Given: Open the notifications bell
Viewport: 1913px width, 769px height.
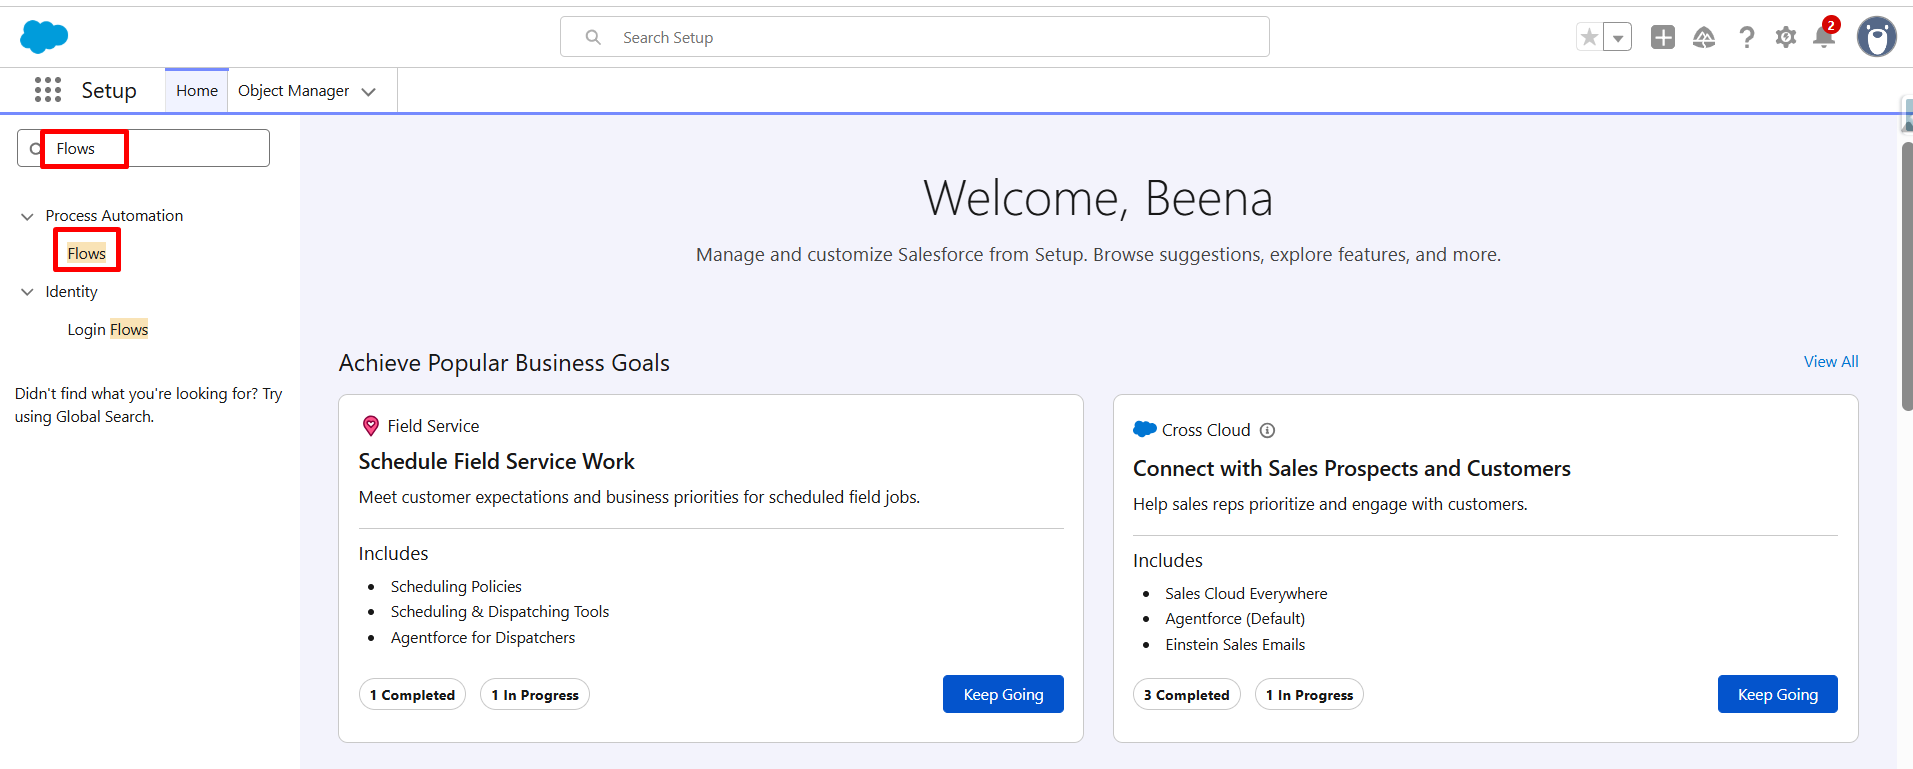Looking at the screenshot, I should click(1824, 37).
